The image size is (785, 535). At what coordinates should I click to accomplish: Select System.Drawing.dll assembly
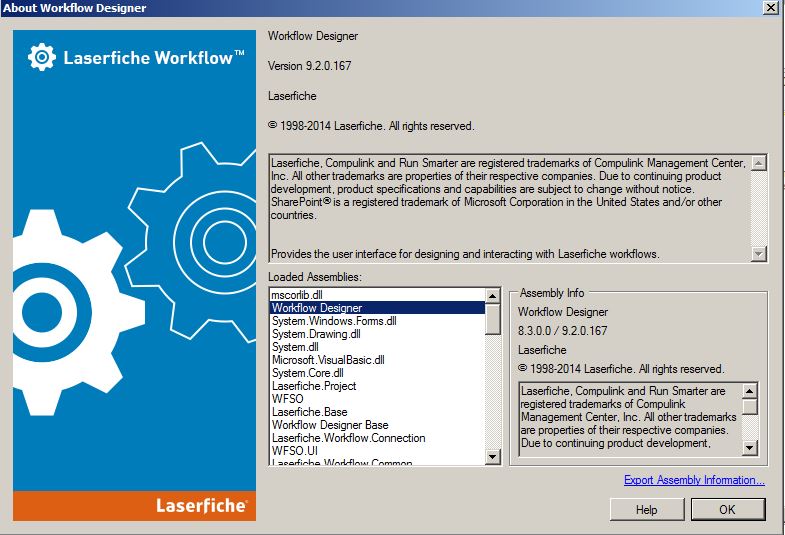(x=377, y=334)
